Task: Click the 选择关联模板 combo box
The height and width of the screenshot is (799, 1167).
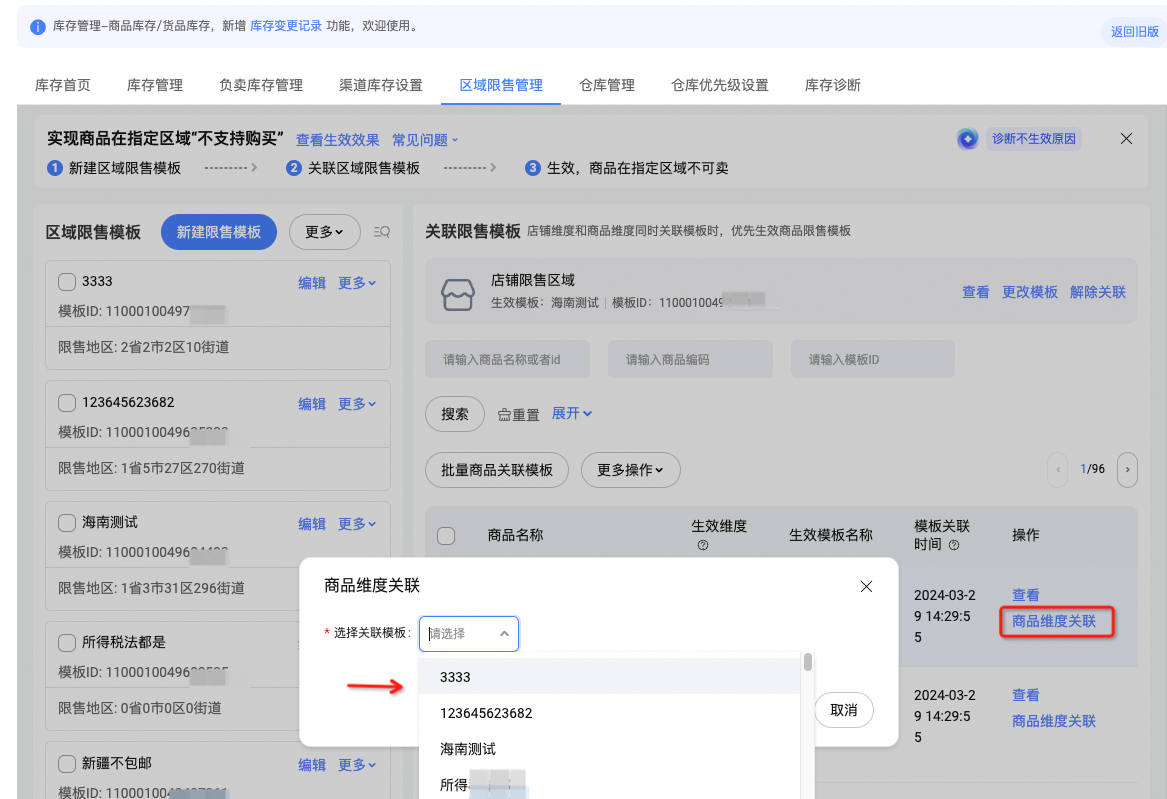Action: [469, 634]
